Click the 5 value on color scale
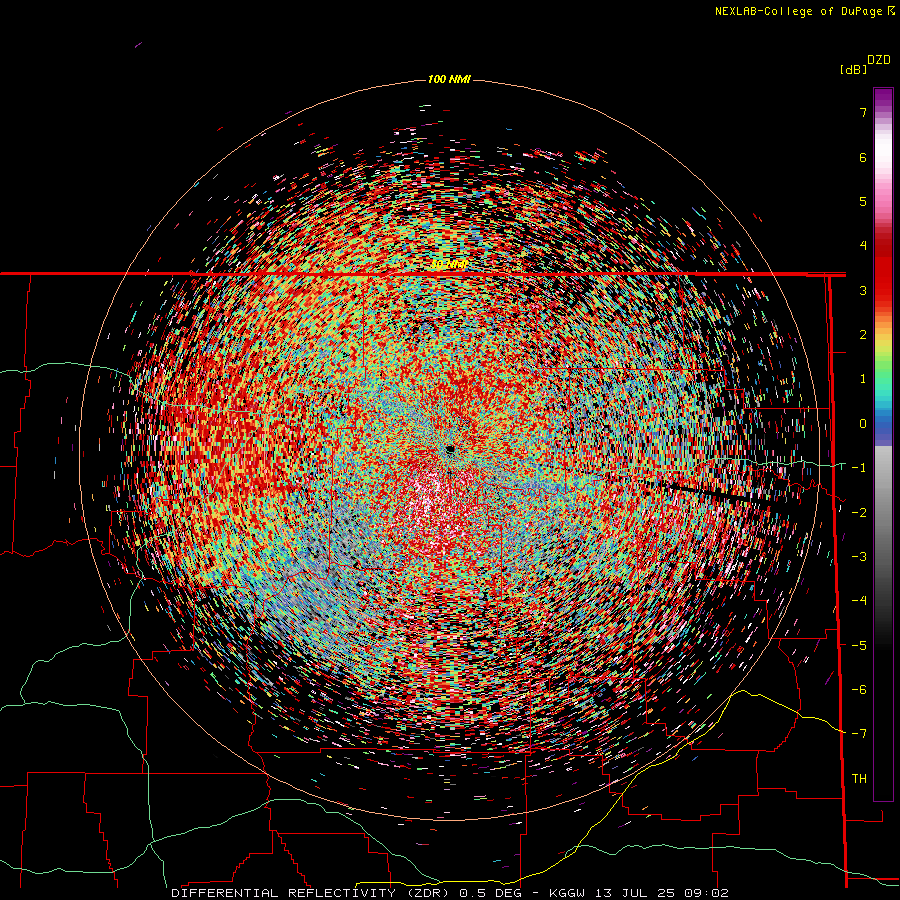Viewport: 900px width, 900px height. [863, 201]
